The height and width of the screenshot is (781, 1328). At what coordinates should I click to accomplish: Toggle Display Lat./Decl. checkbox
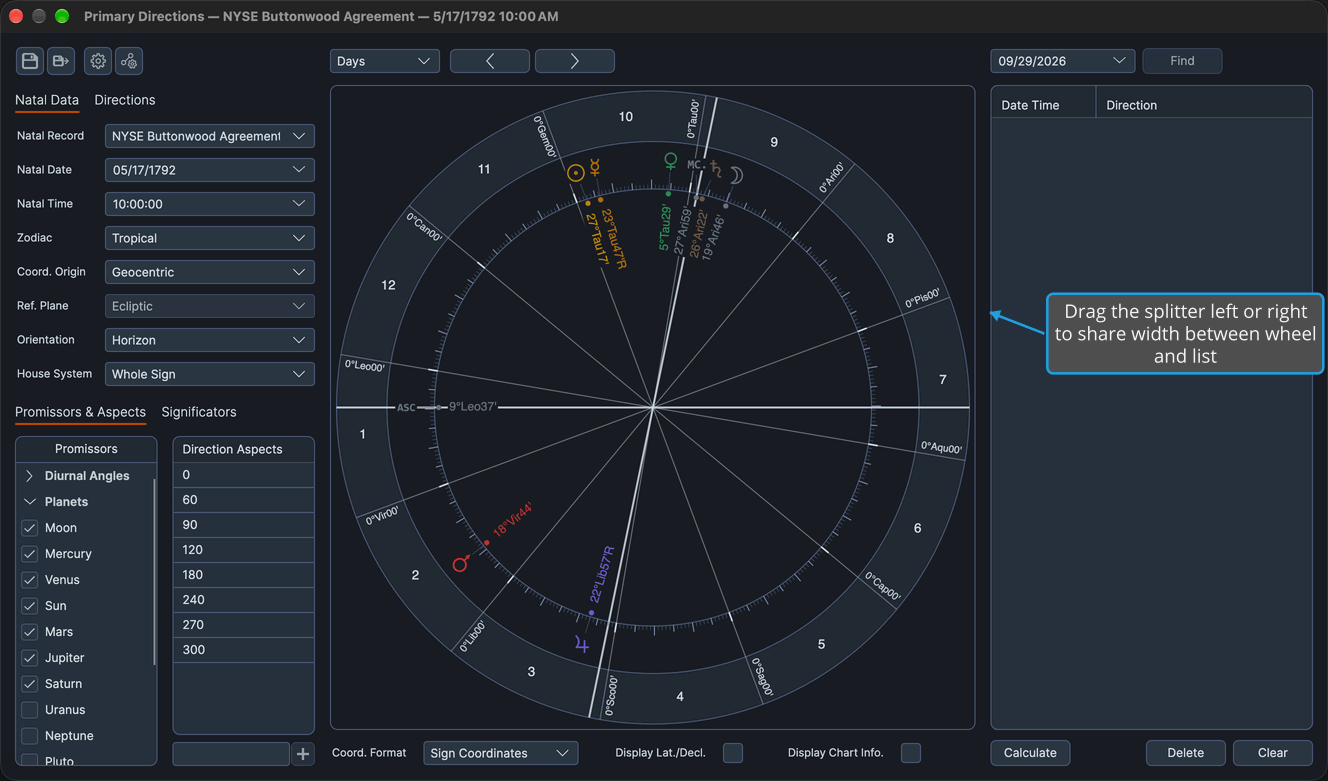coord(733,753)
